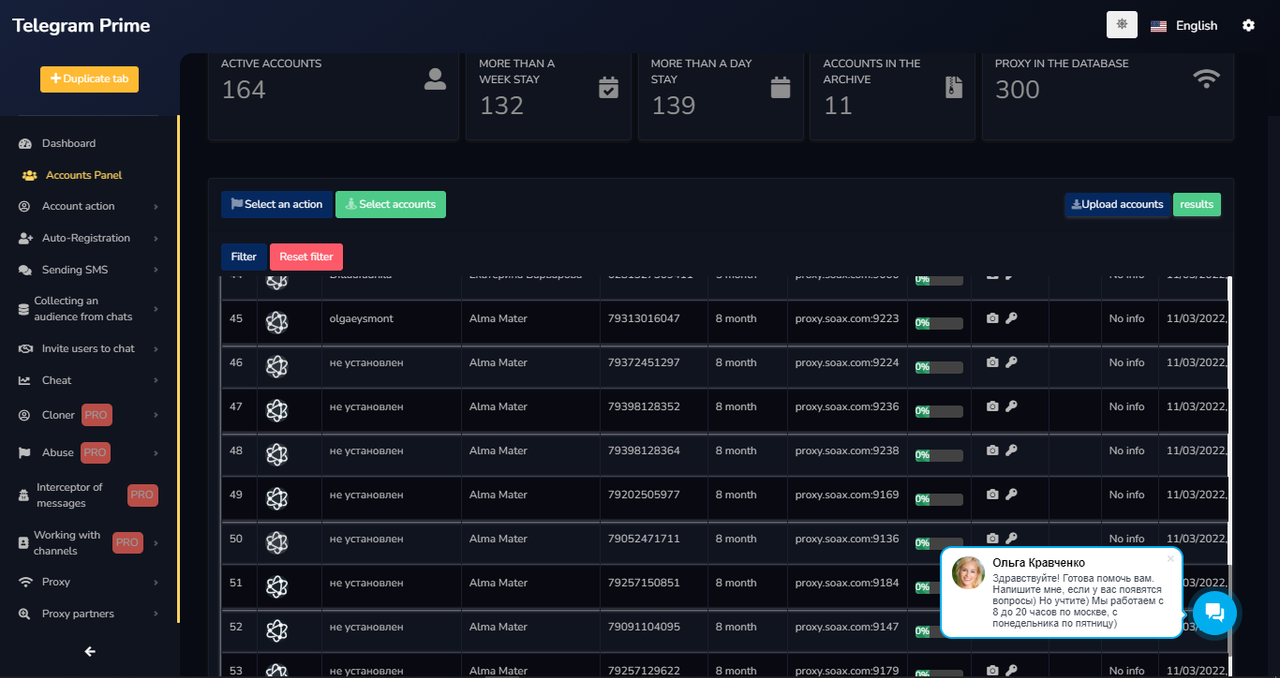Collapse sidebar with the back arrow
The width and height of the screenshot is (1280, 678).
pyautogui.click(x=90, y=651)
